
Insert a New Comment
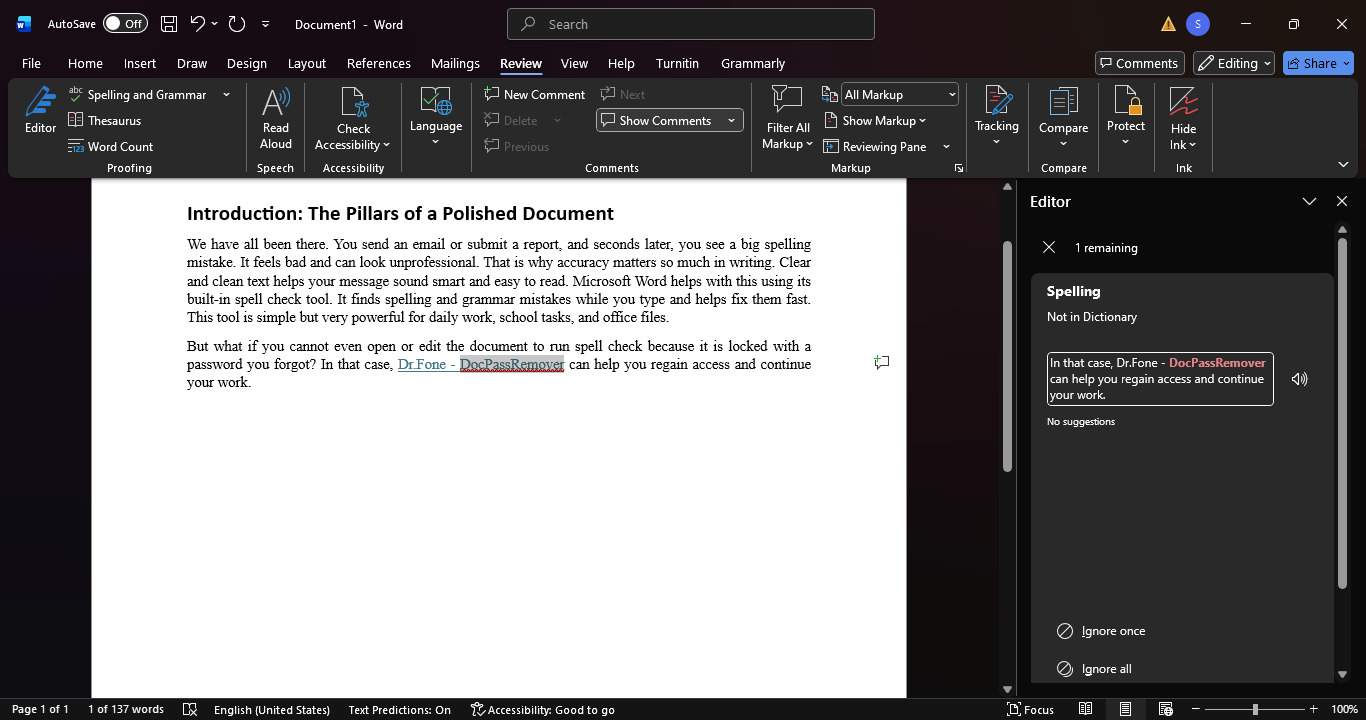[535, 94]
